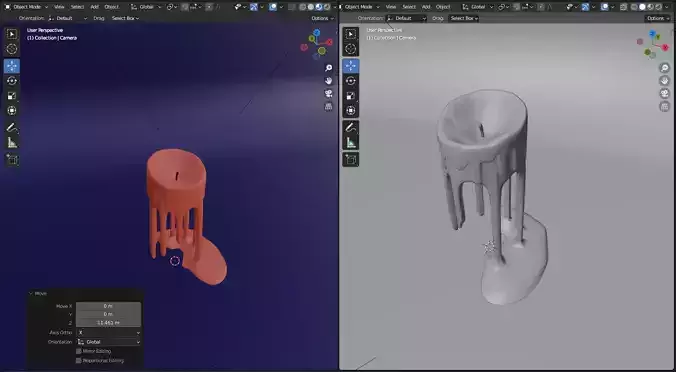Image resolution: width=676 pixels, height=372 pixels.
Task: Select the Add Cube tool in left viewport
Action: pos(12,159)
